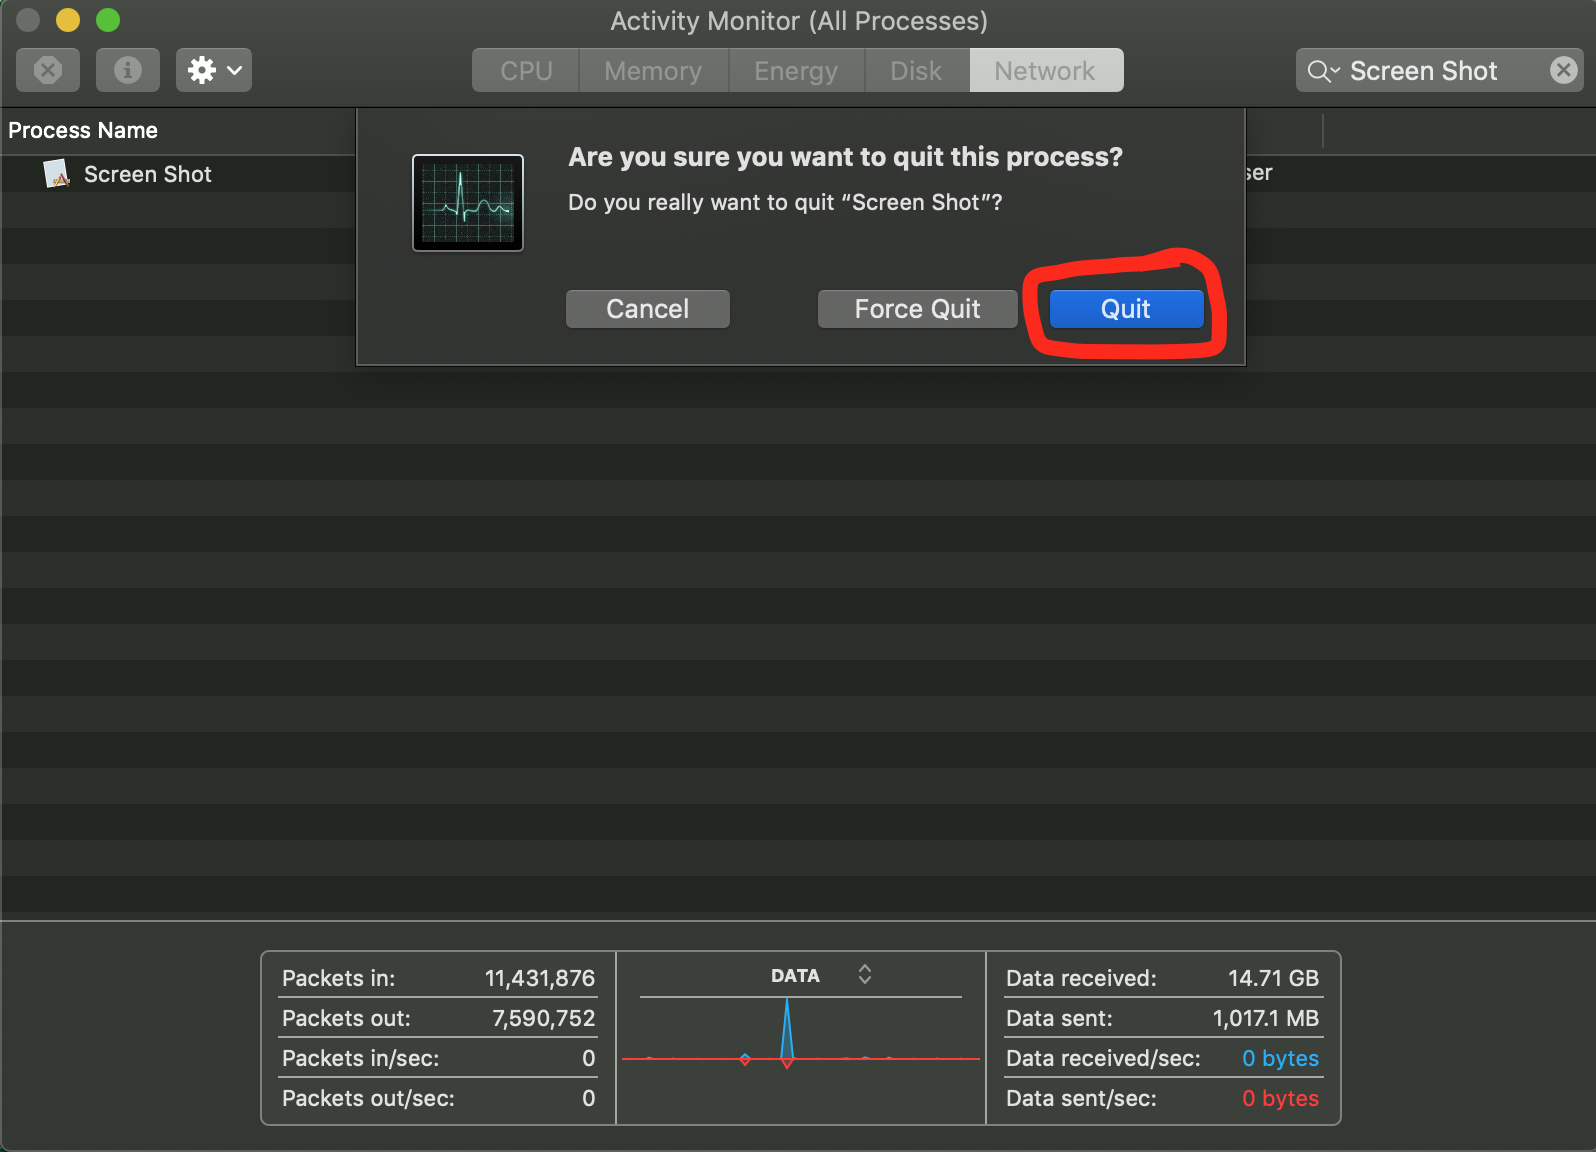
Task: Switch to the Energy tab
Action: coord(796,71)
